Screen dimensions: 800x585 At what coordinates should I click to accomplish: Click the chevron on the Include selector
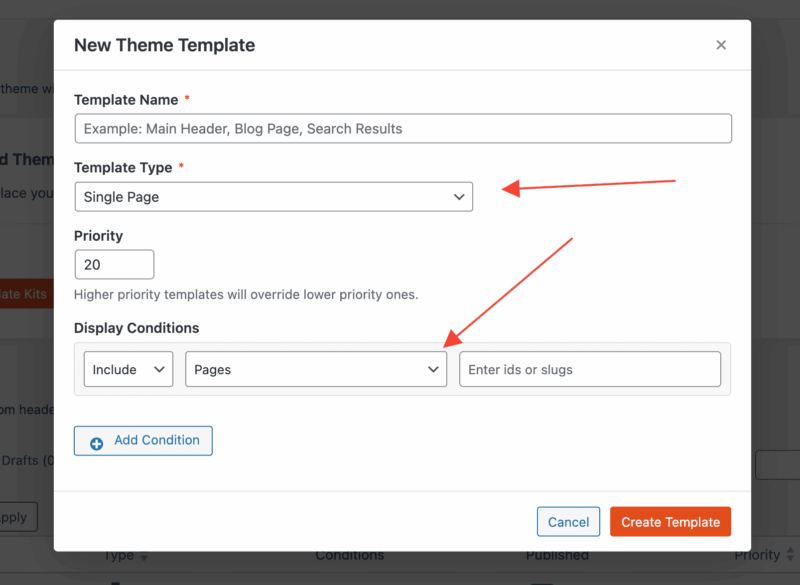pos(159,369)
